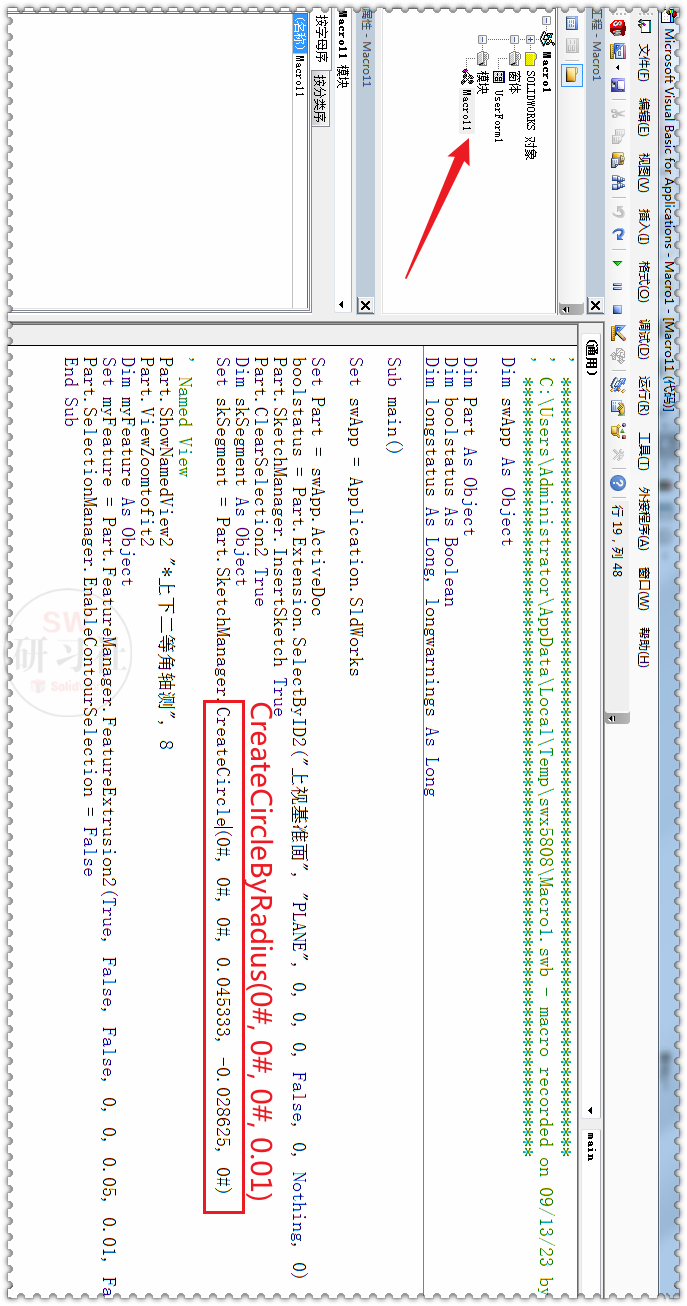This screenshot has width=687, height=1306.
Task: Open the 运行(R) menu
Action: click(644, 395)
